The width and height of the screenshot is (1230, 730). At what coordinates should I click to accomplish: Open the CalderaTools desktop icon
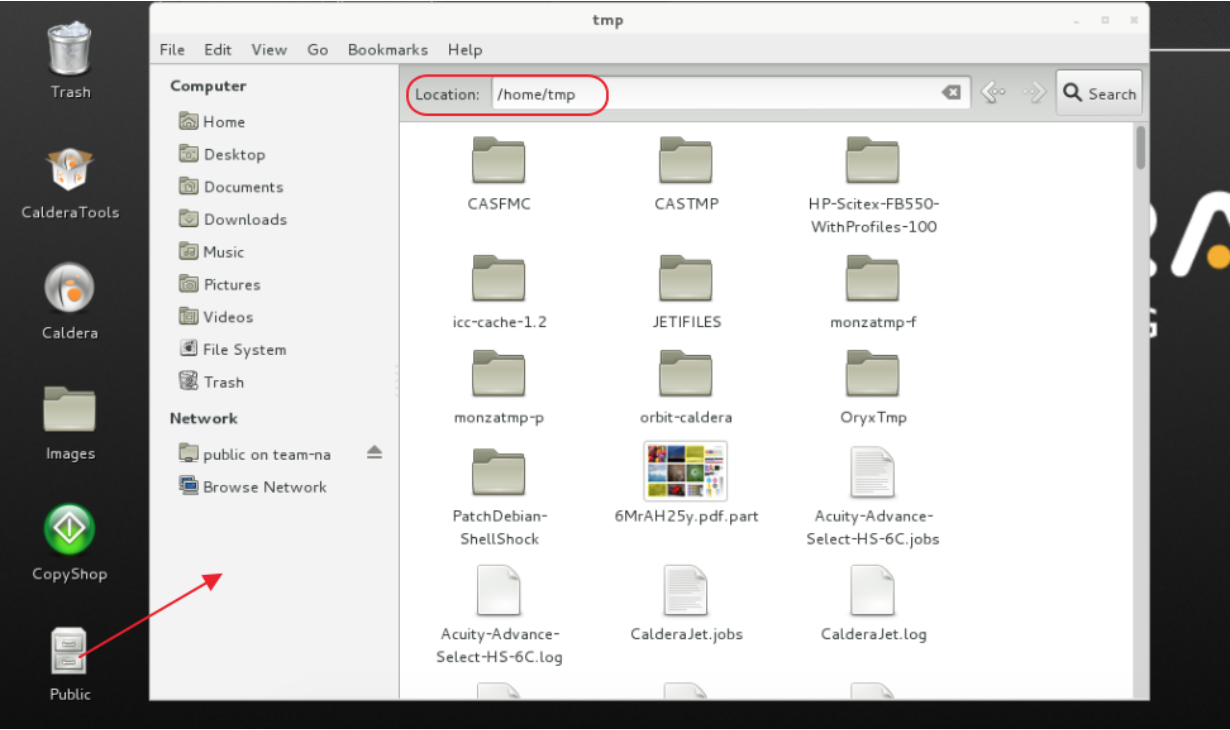tap(70, 170)
